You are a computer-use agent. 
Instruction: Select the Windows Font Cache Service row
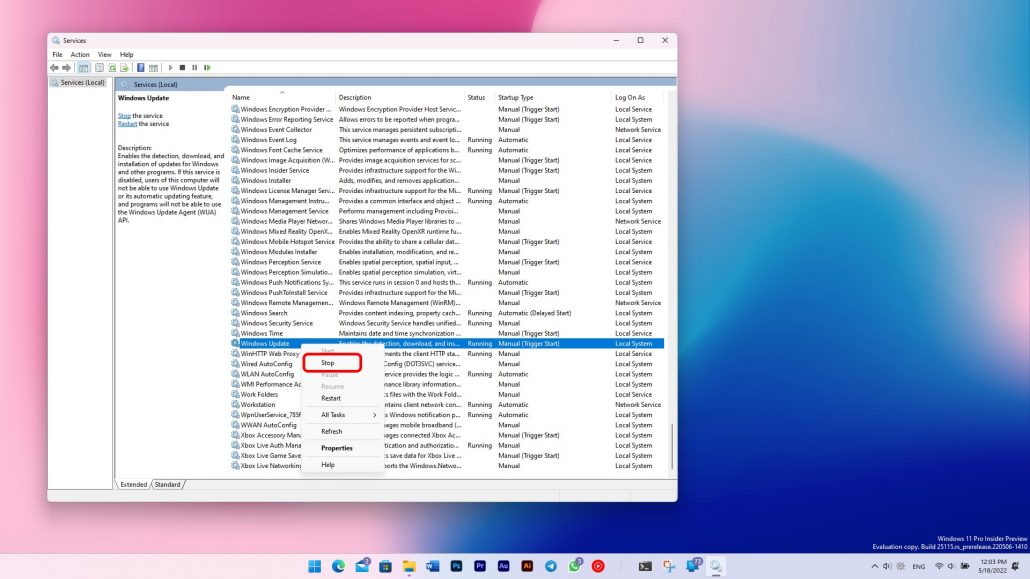pyautogui.click(x=447, y=150)
